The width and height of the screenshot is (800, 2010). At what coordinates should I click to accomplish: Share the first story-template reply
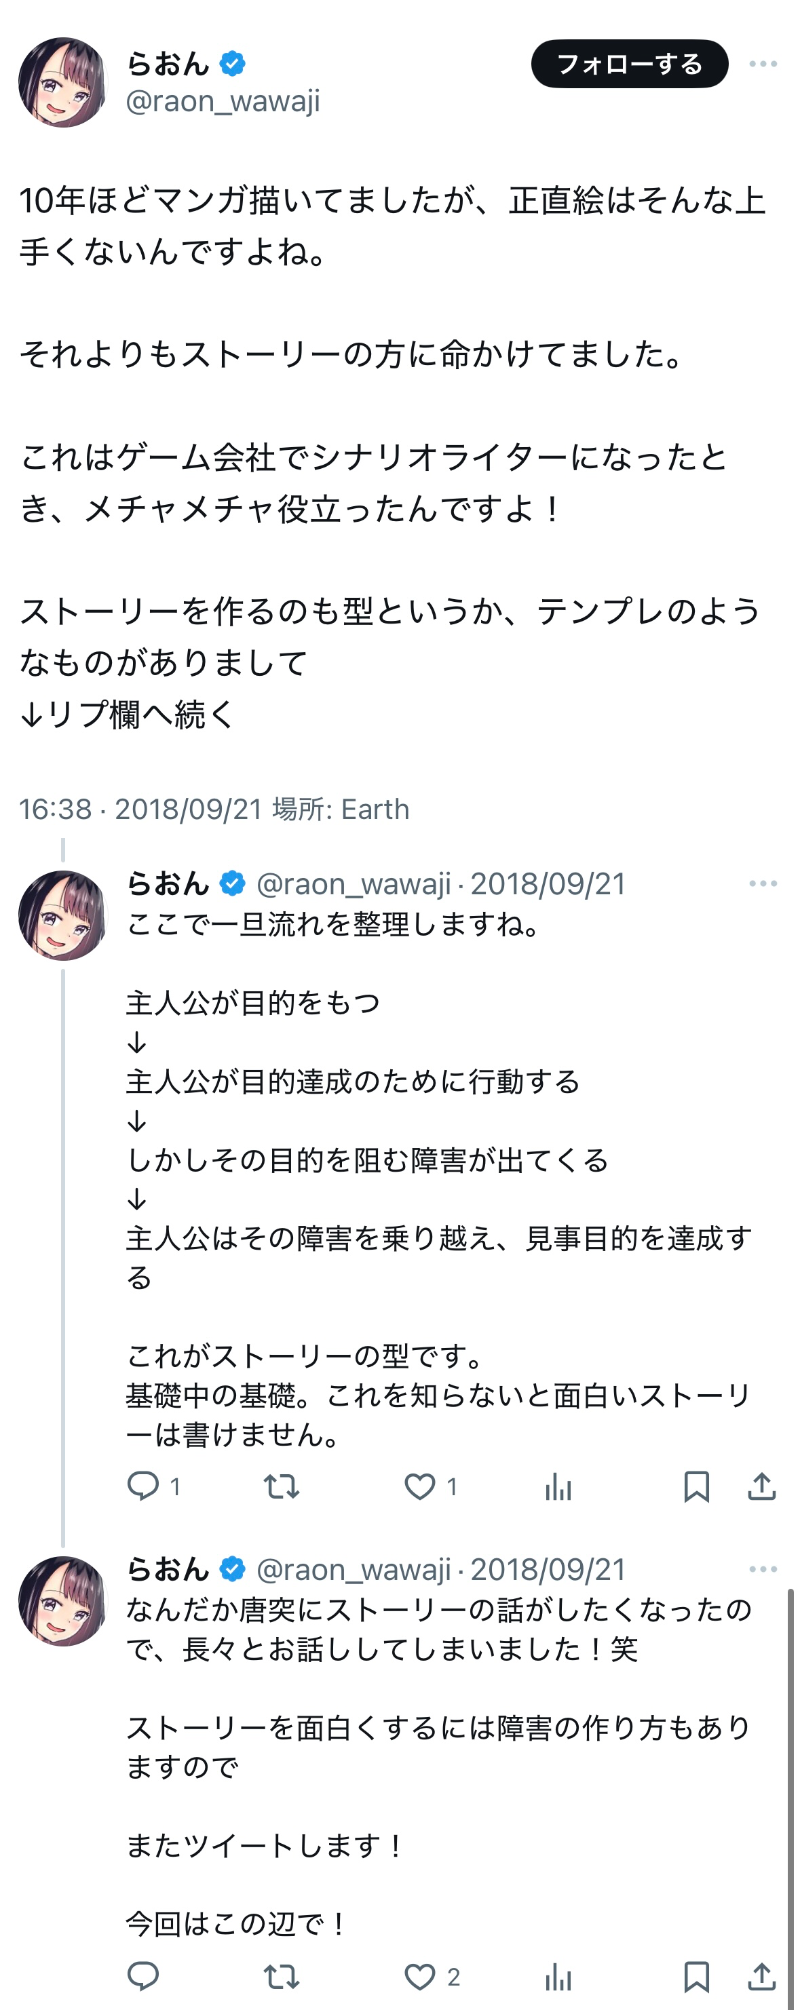[x=762, y=1487]
